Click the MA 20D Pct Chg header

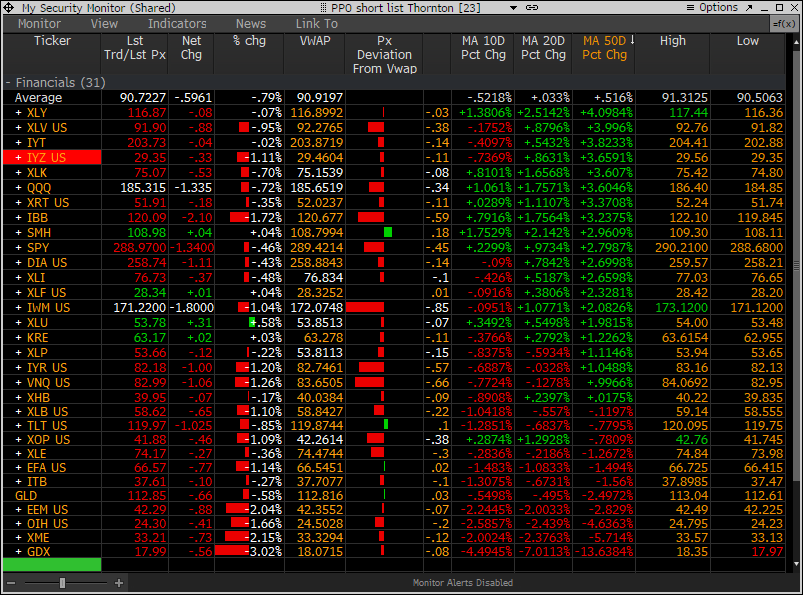(x=543, y=48)
